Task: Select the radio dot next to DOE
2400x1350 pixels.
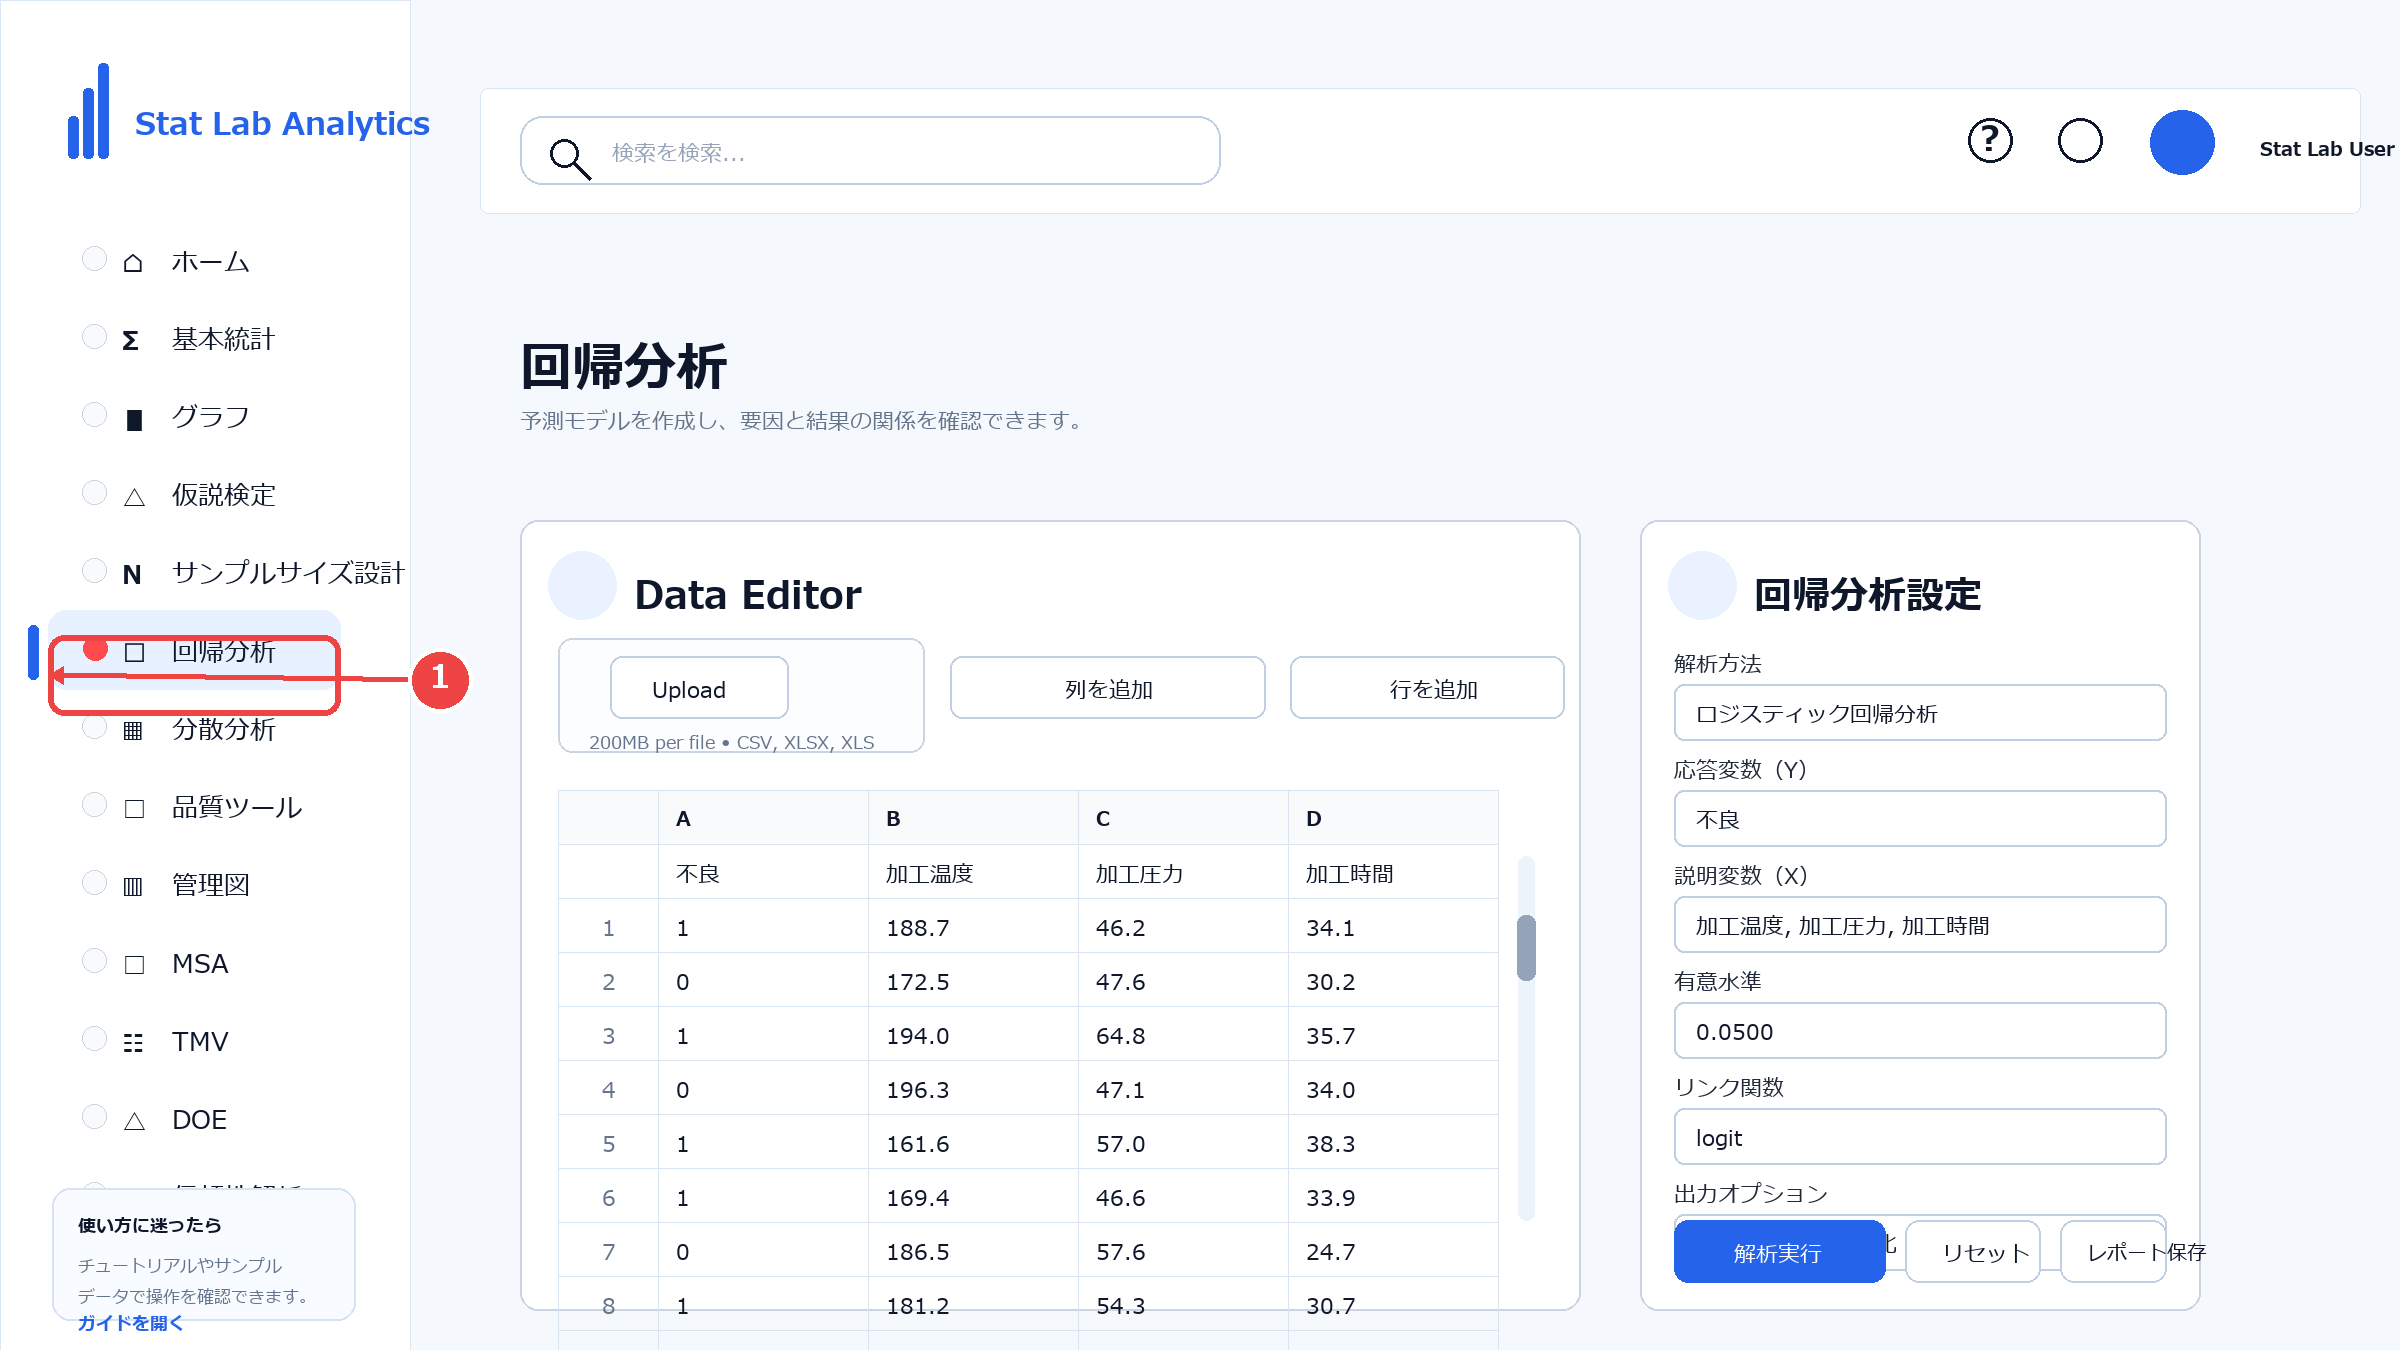Action: [94, 1117]
